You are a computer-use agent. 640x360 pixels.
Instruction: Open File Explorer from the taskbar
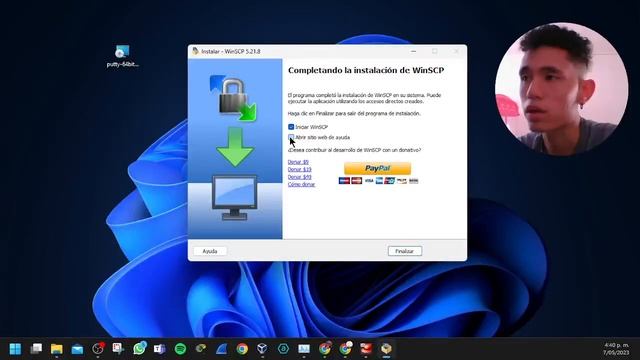tap(57, 349)
